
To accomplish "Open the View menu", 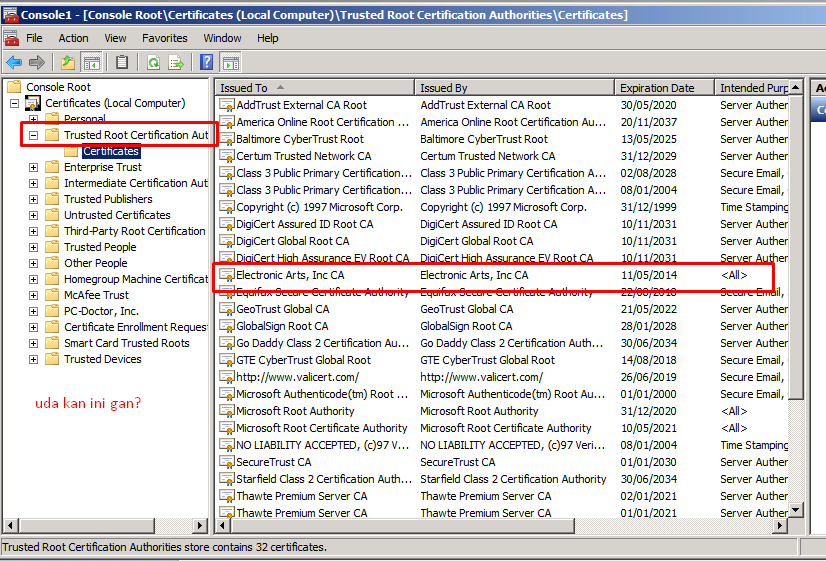I will tap(115, 38).
